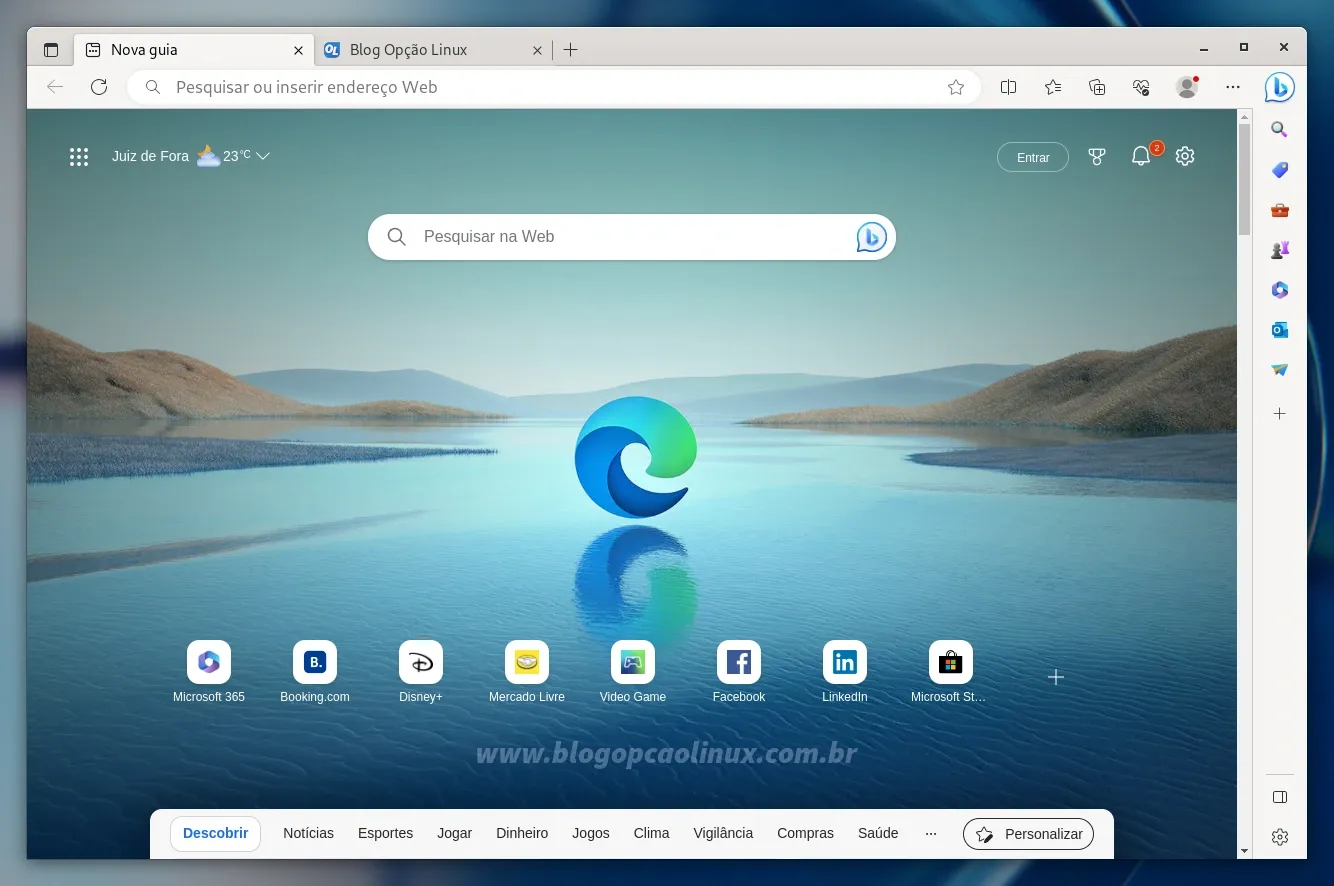This screenshot has height=886, width=1334.
Task: Switch to the Nova guia tab
Action: (195, 50)
